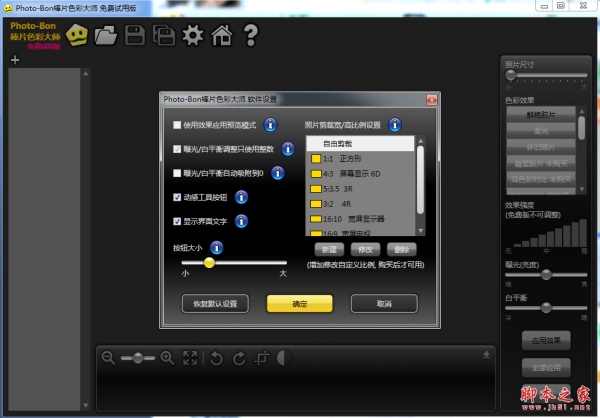
Task: Select 自由剪裁 in the ratio list
Action: pos(360,144)
